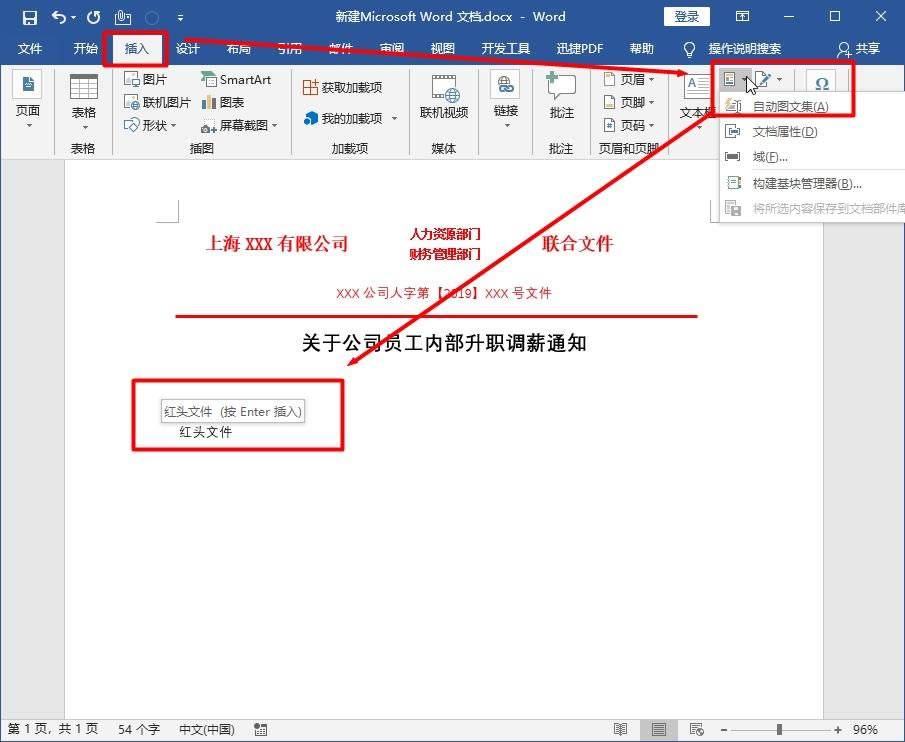Switch to the 审阅 ribbon tab
This screenshot has height=742, width=905.
tap(391, 47)
